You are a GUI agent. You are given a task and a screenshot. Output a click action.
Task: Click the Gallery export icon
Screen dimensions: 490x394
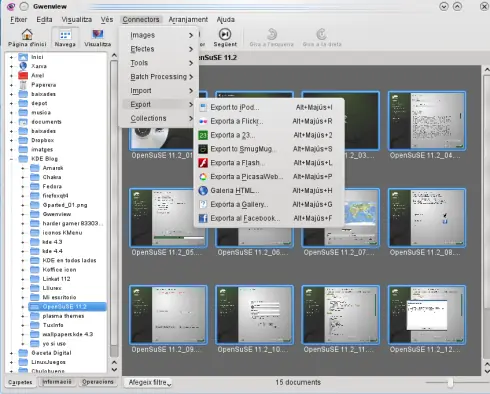pyautogui.click(x=203, y=204)
